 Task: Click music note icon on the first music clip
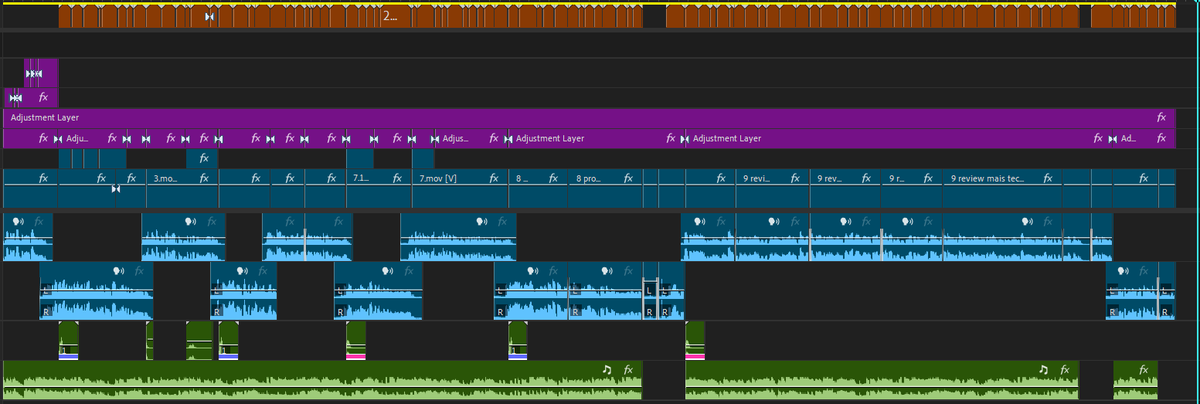coord(606,370)
